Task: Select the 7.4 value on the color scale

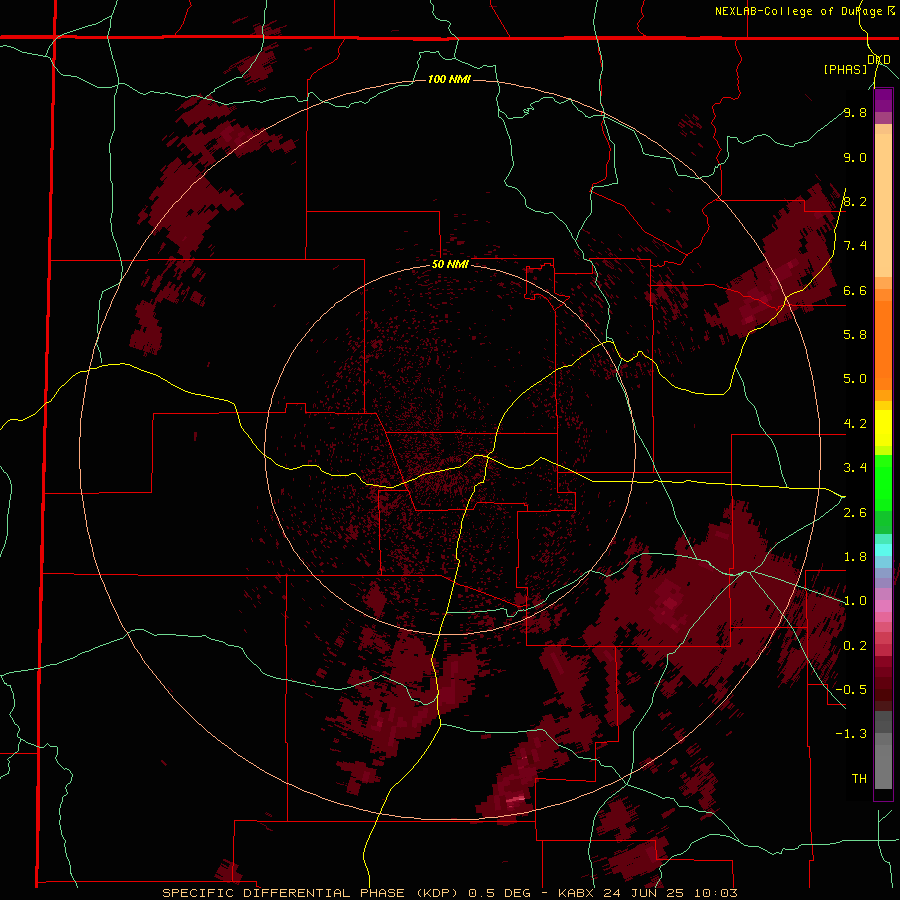Action: pos(855,246)
